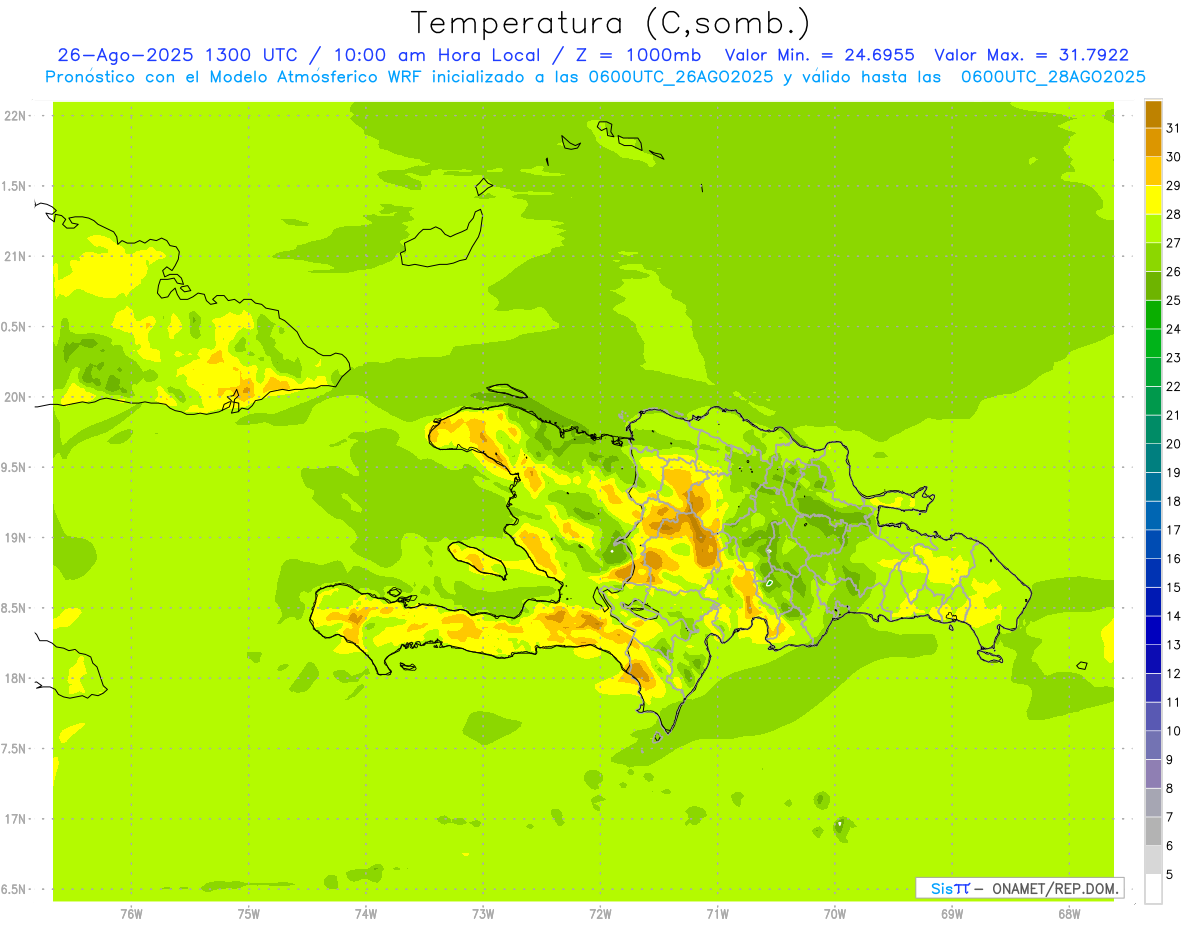Click the "Temperatura (C,somb.)" map title
The width and height of the screenshot is (1200, 927).
(x=611, y=22)
